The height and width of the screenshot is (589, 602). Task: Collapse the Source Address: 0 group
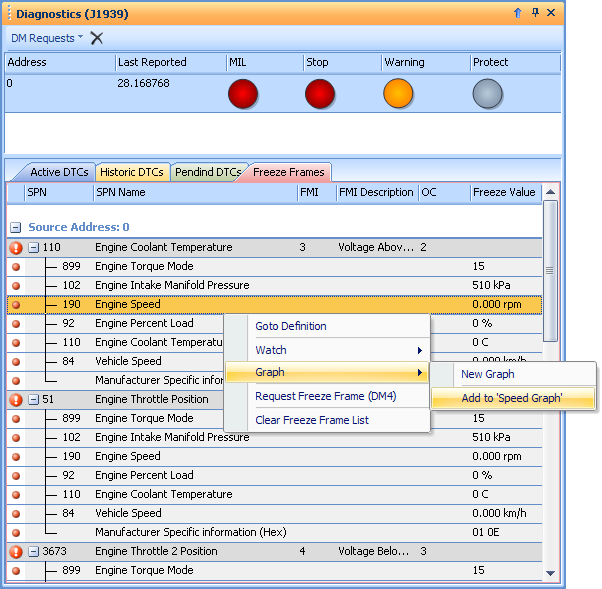[17, 228]
